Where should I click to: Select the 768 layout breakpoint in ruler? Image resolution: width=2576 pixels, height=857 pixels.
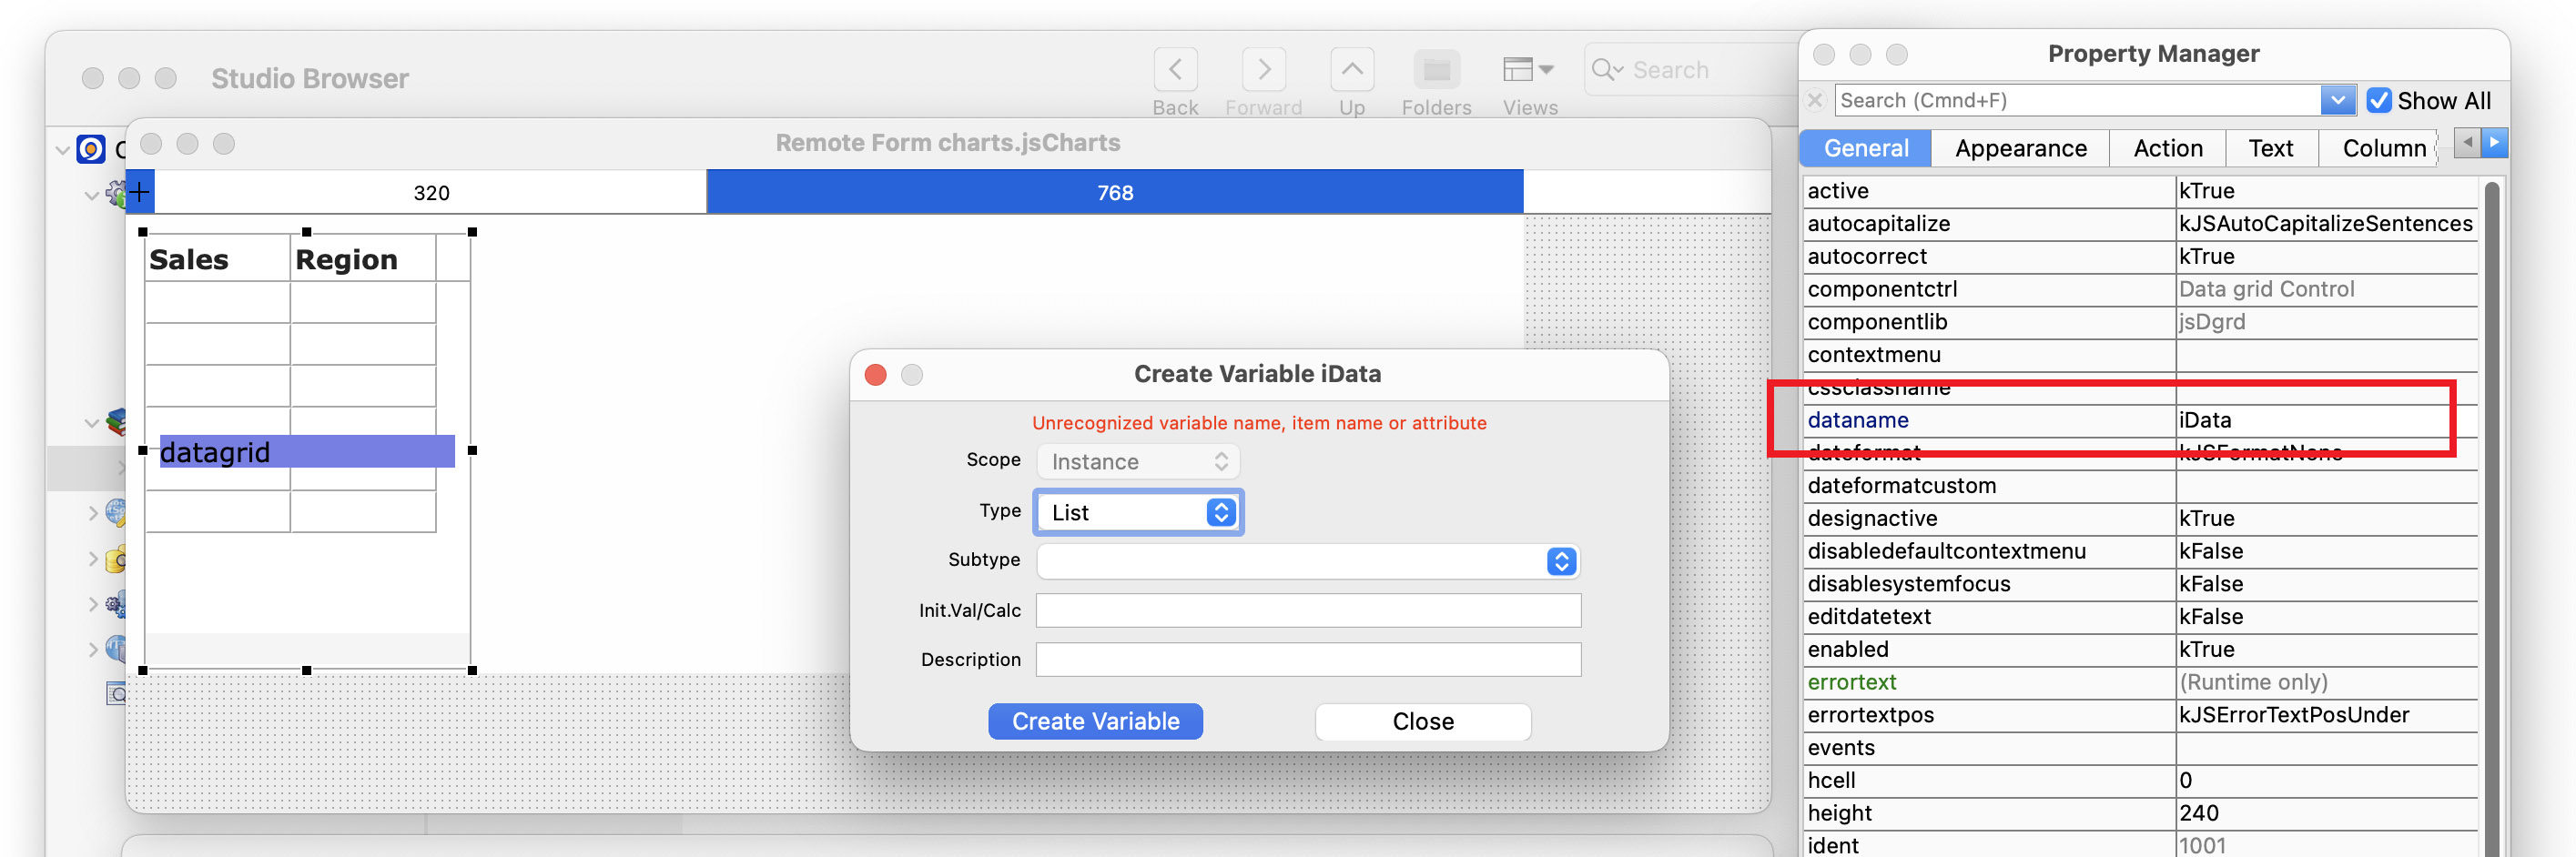(x=1114, y=192)
